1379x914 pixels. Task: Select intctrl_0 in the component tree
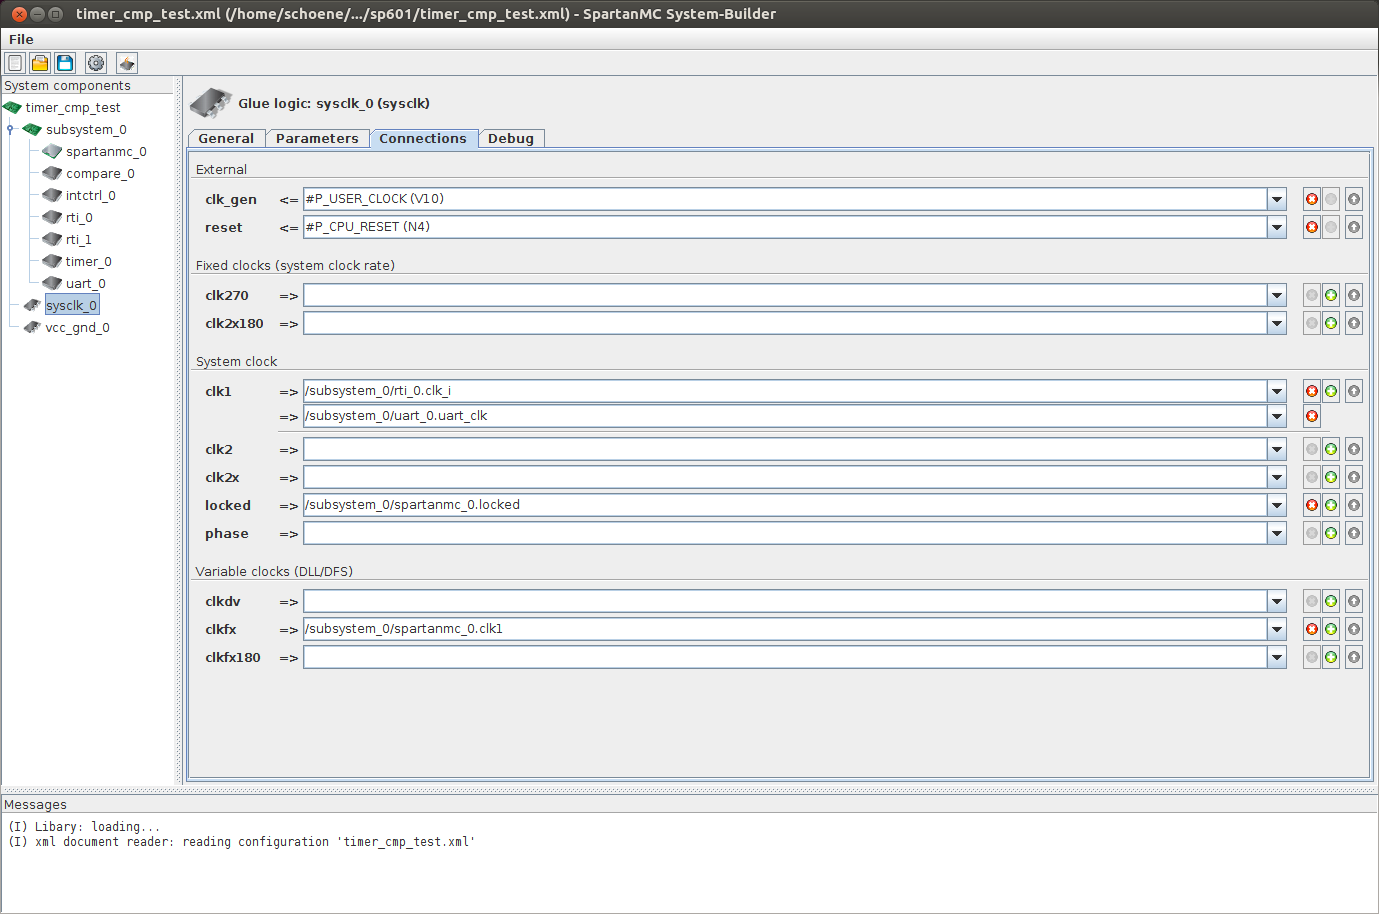pyautogui.click(x=91, y=195)
